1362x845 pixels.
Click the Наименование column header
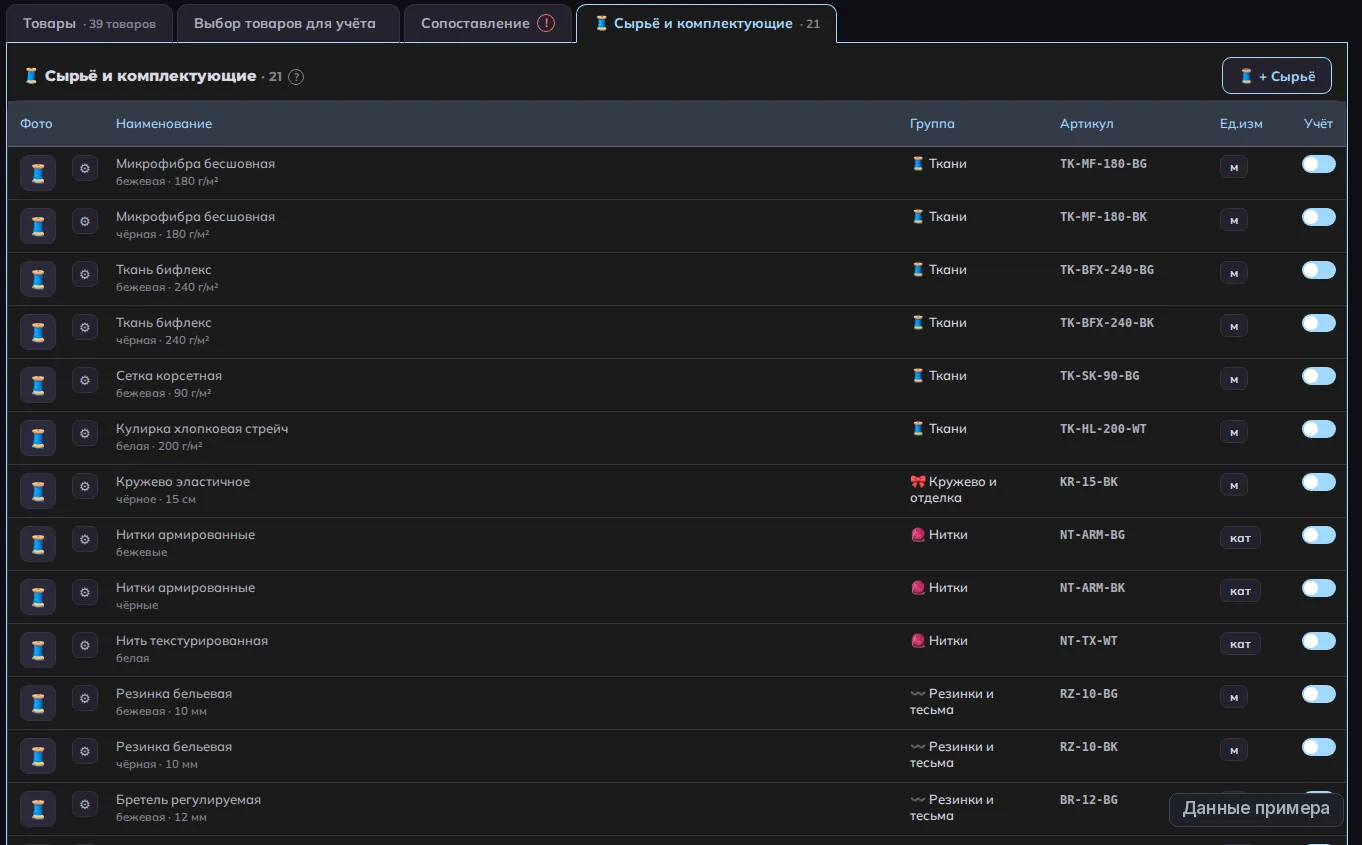(x=164, y=124)
